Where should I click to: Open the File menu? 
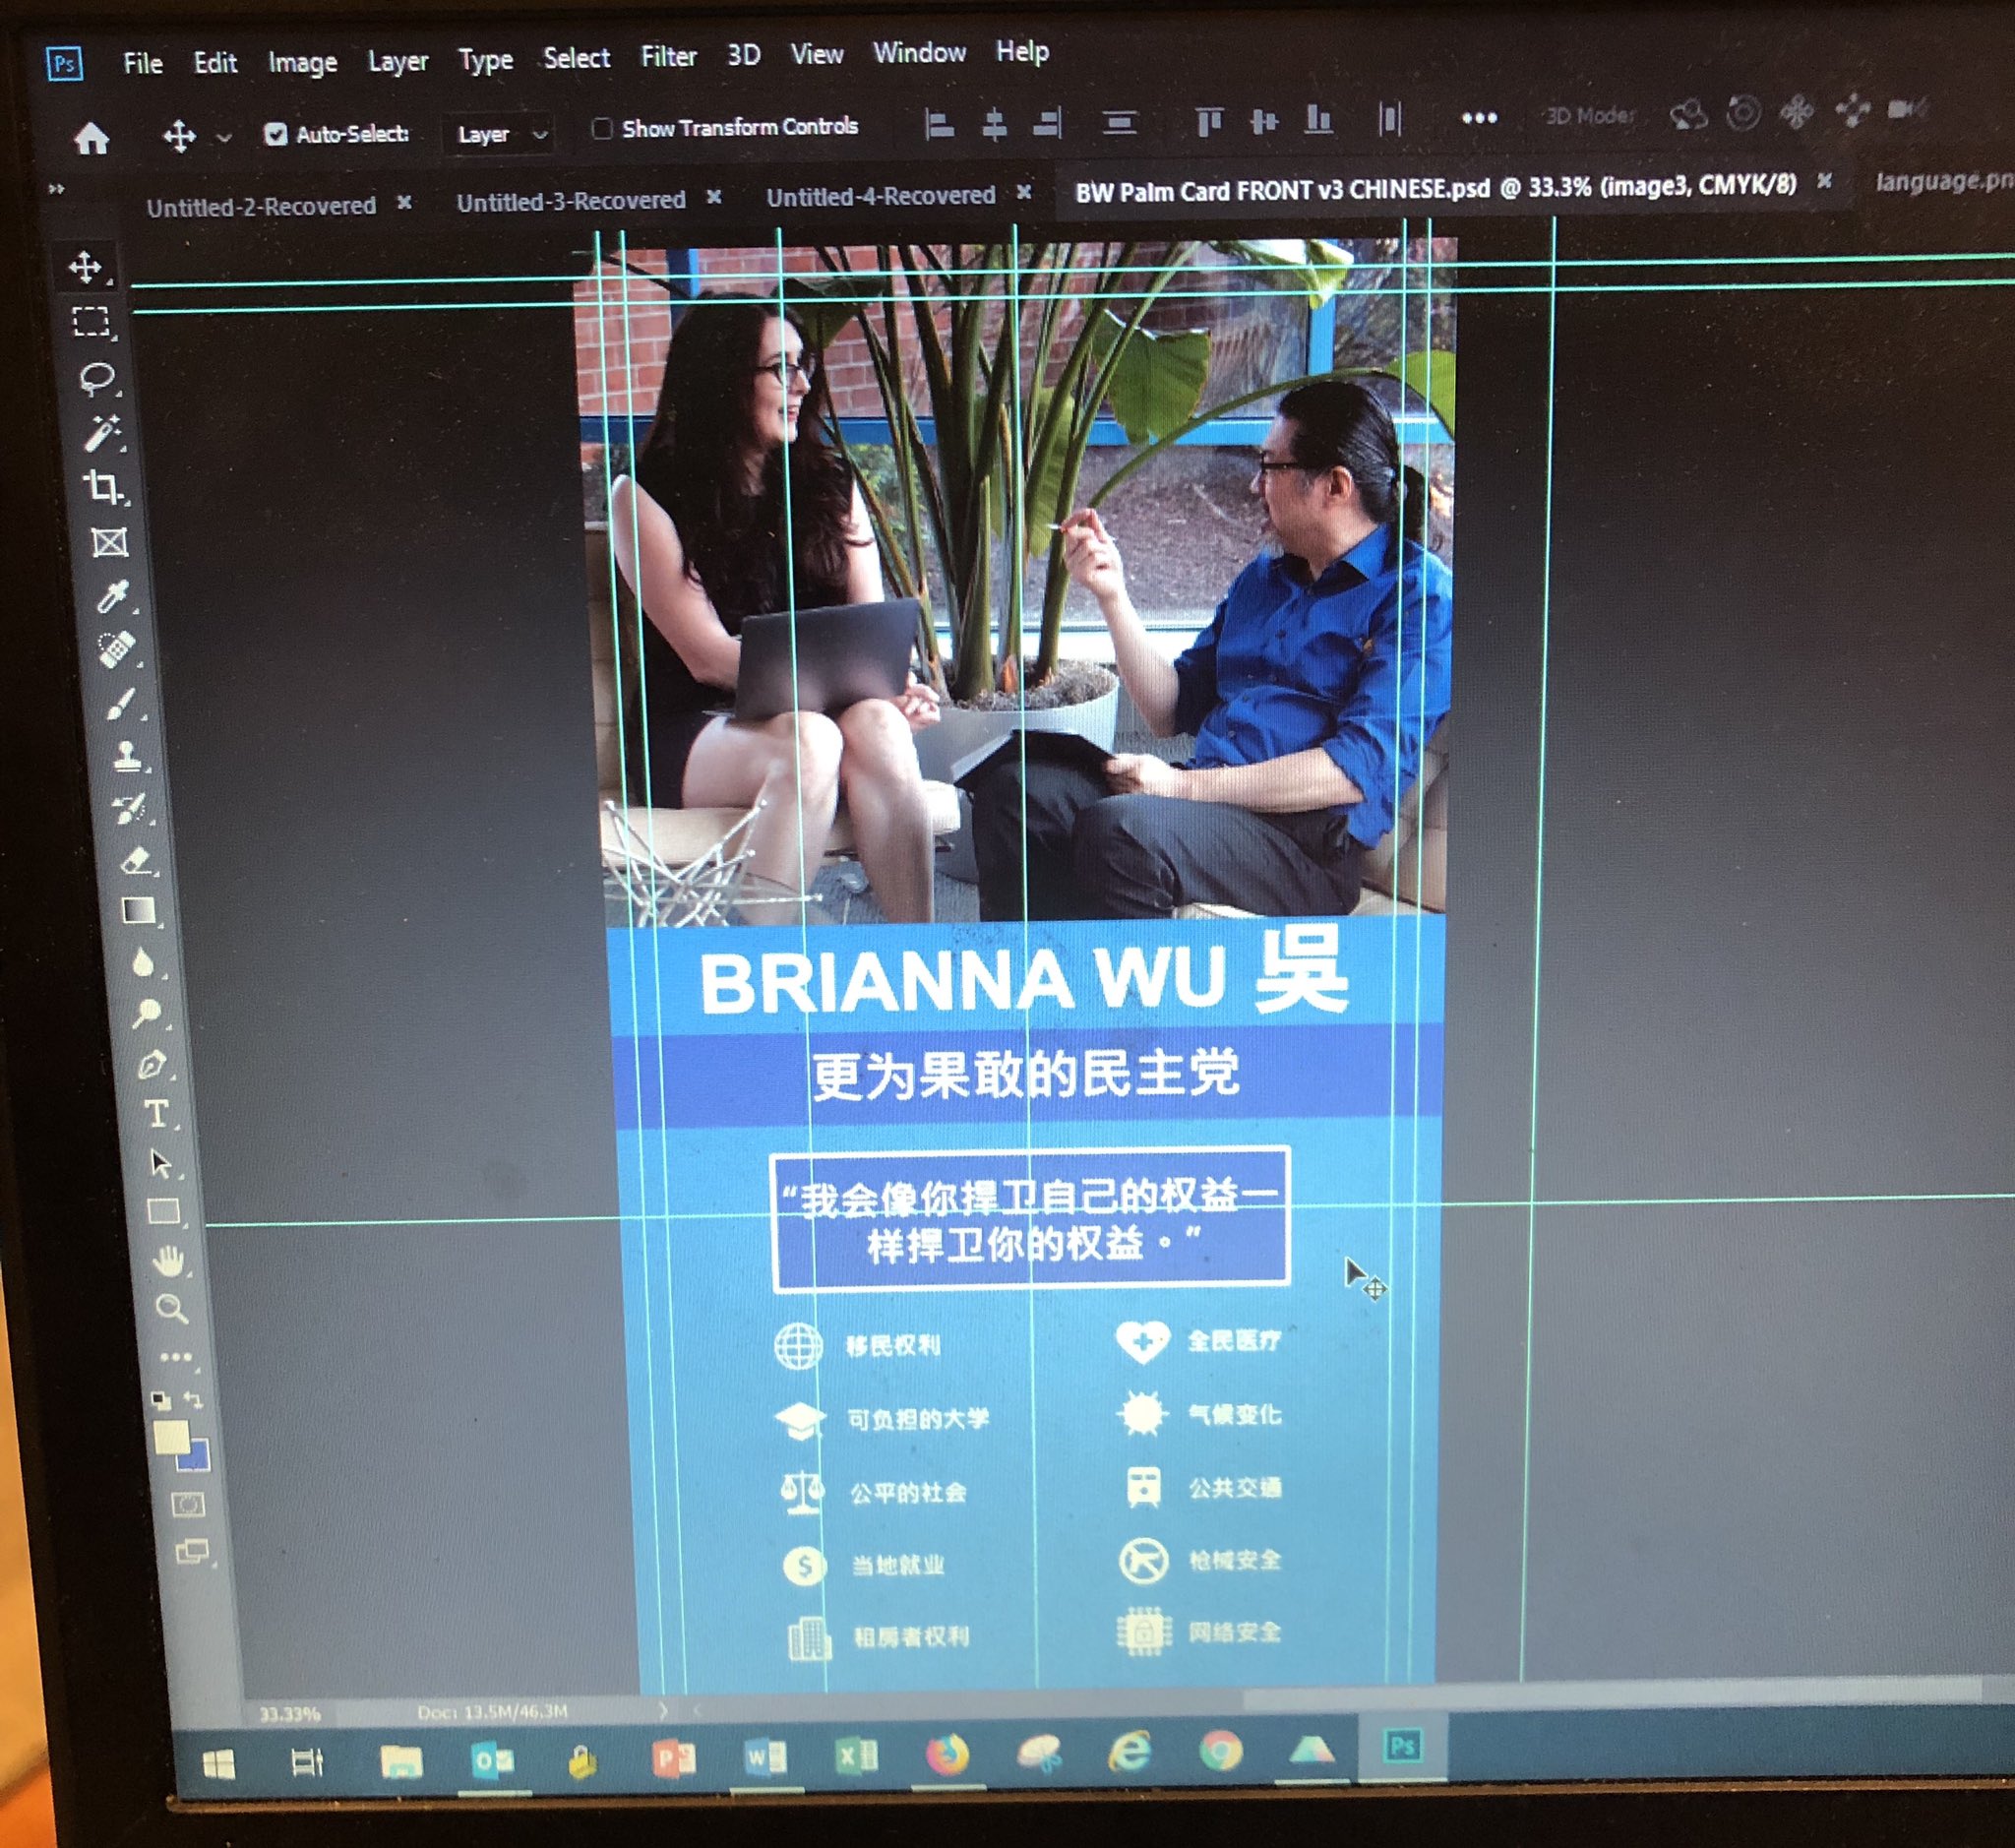[x=143, y=64]
